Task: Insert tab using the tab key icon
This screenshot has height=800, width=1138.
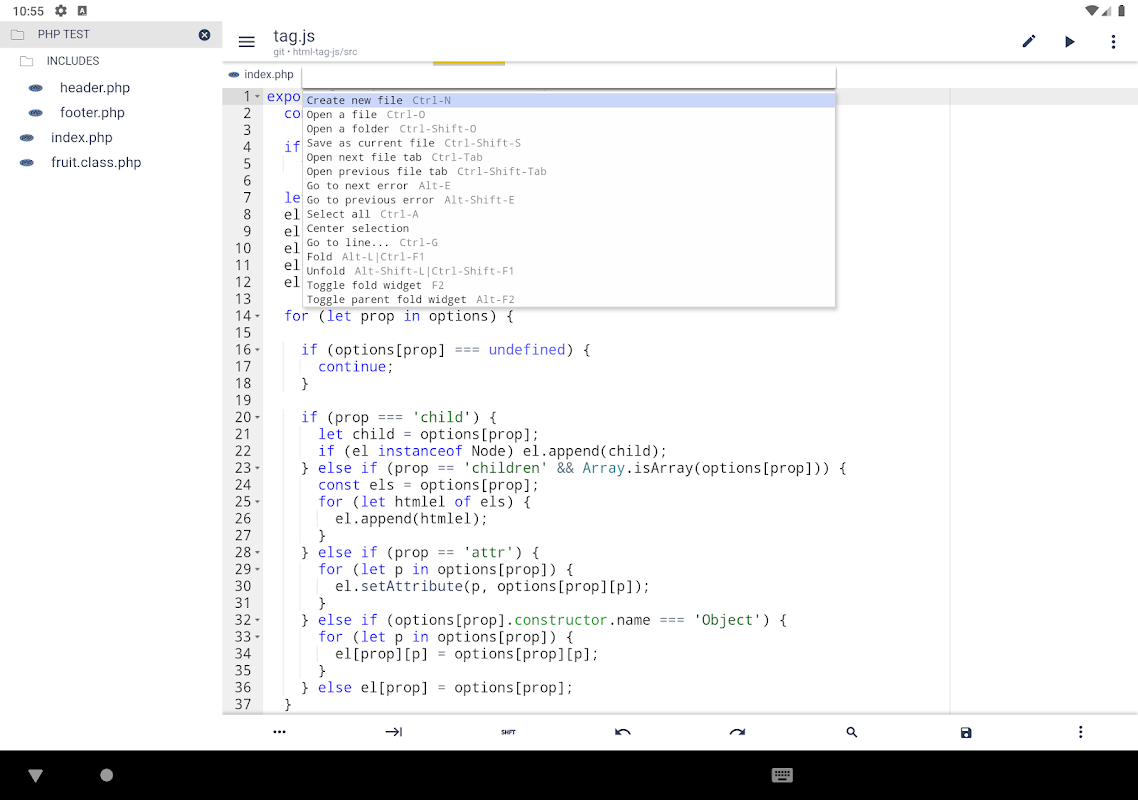Action: point(393,732)
